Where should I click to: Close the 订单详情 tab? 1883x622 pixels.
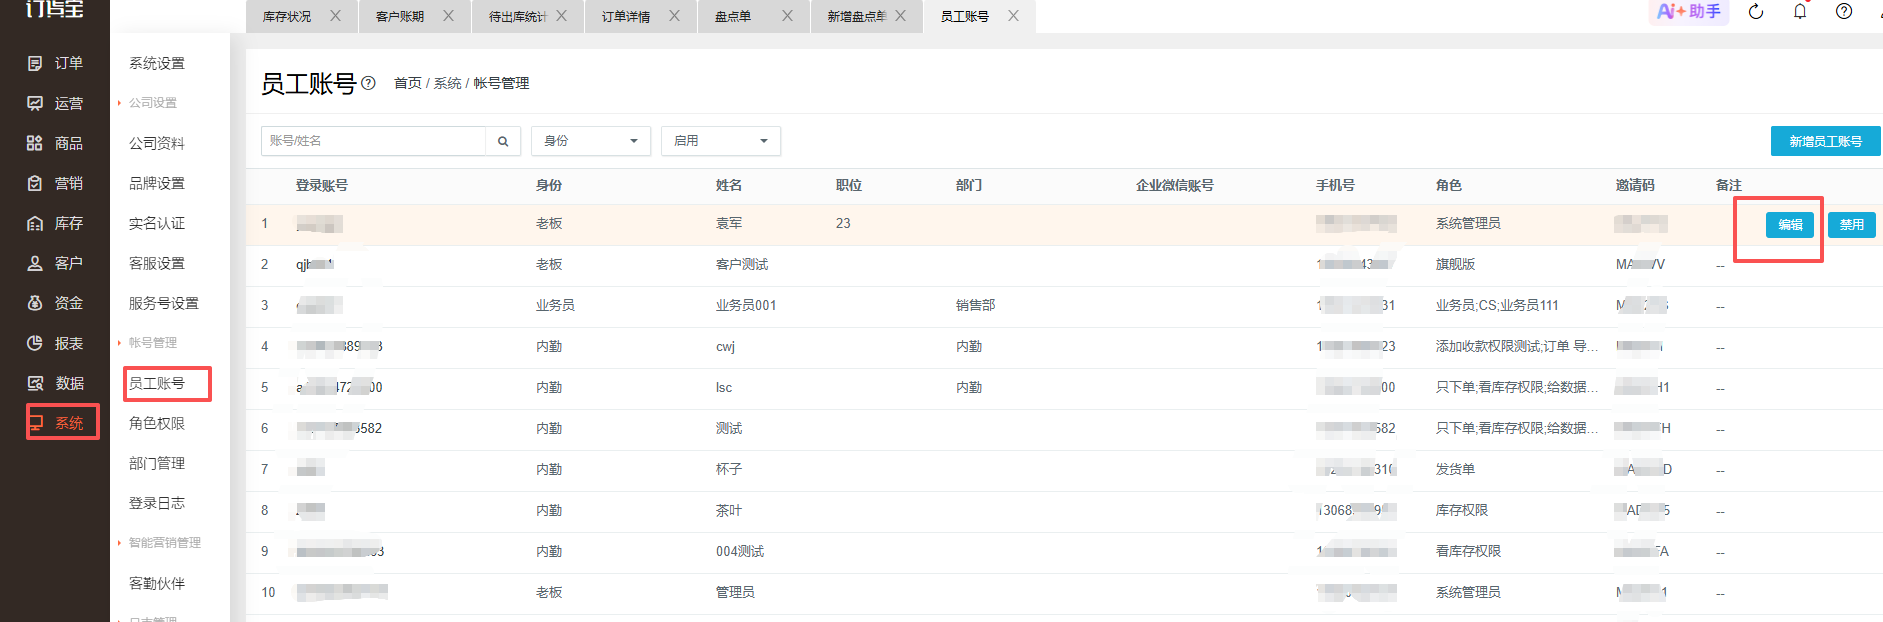pyautogui.click(x=674, y=16)
